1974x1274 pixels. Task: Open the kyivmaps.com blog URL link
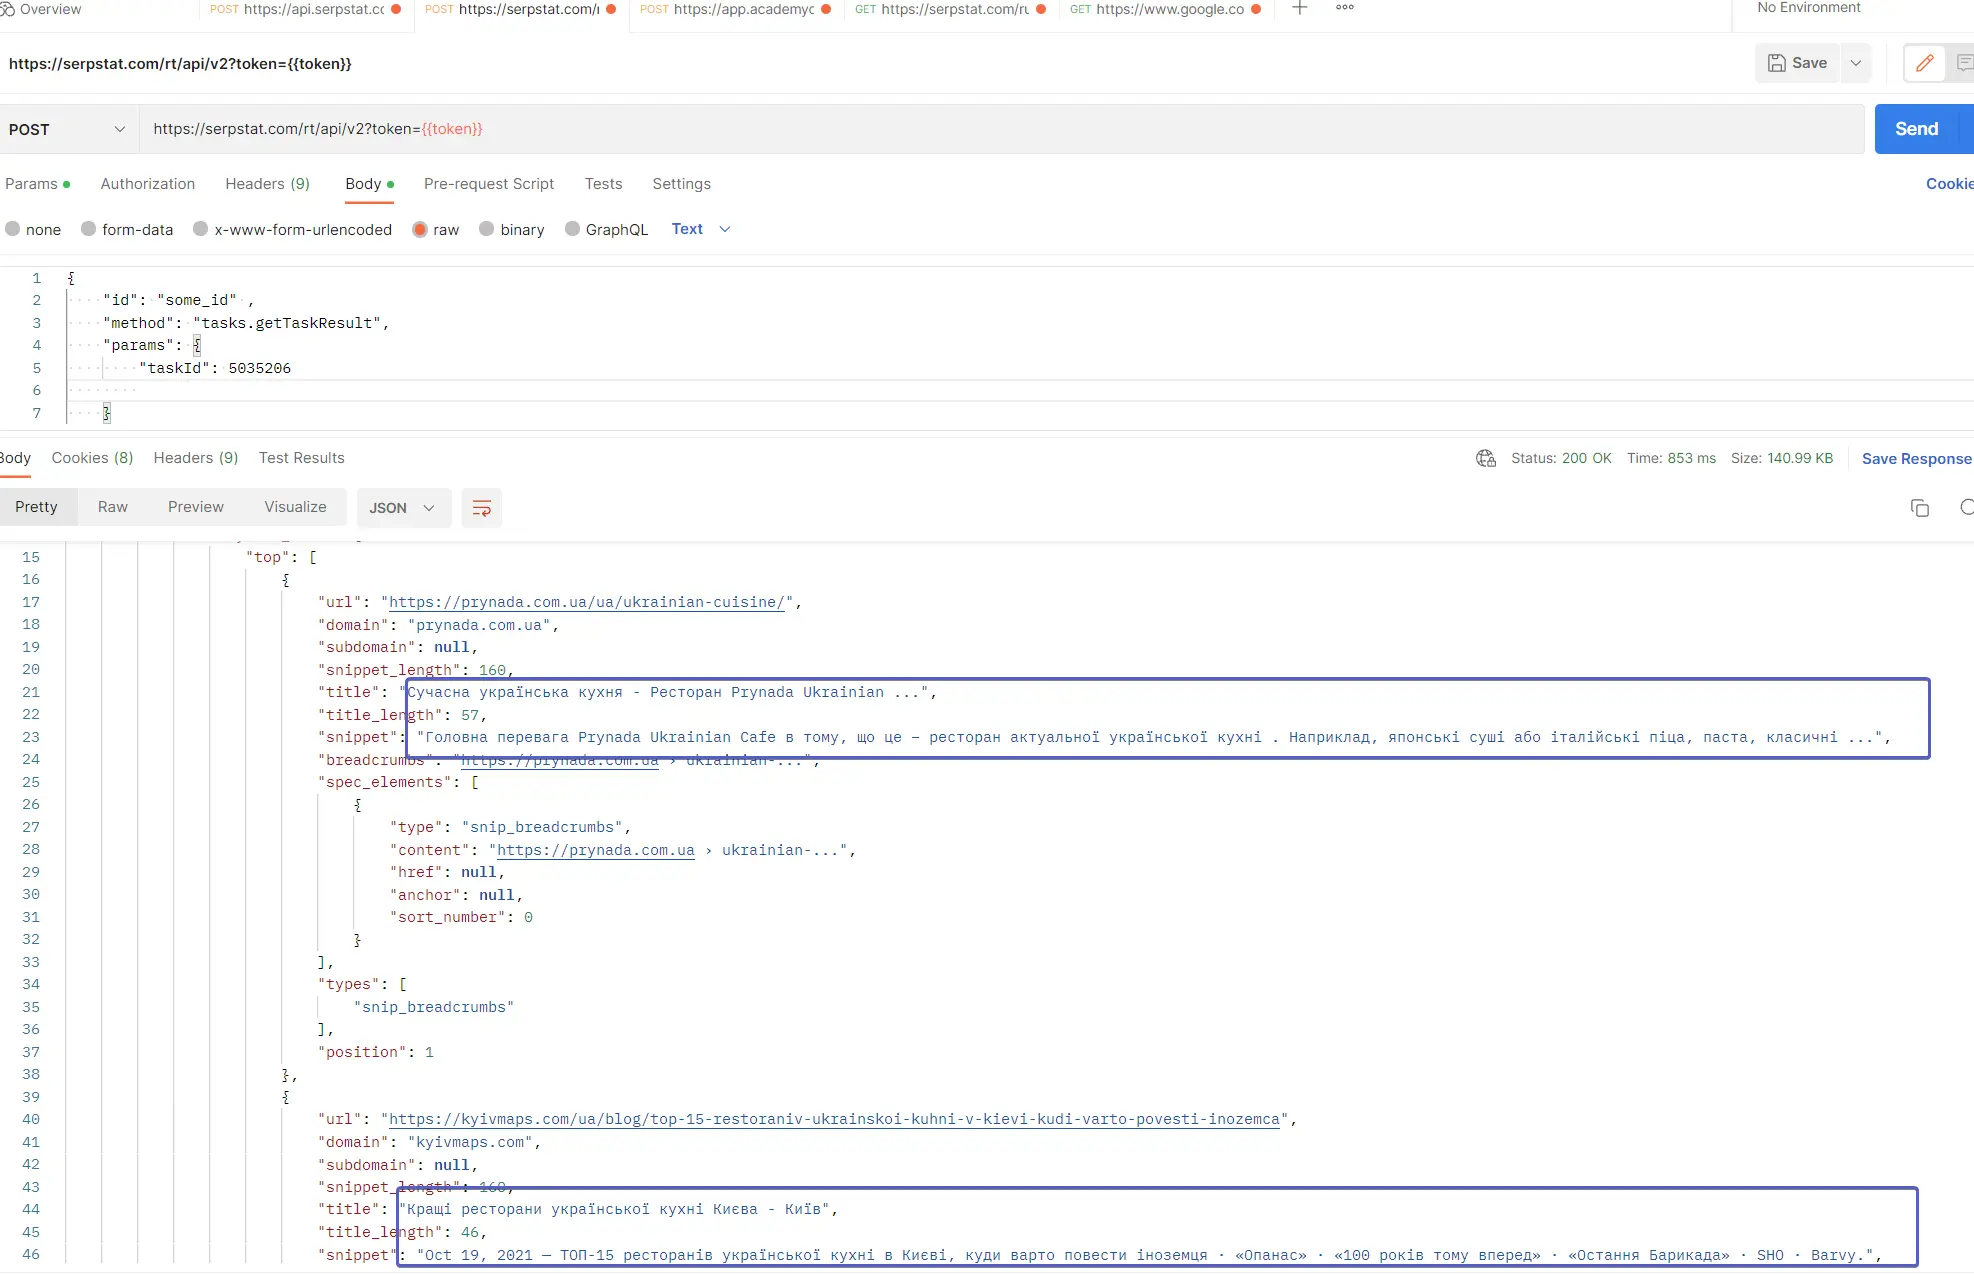tap(834, 1119)
